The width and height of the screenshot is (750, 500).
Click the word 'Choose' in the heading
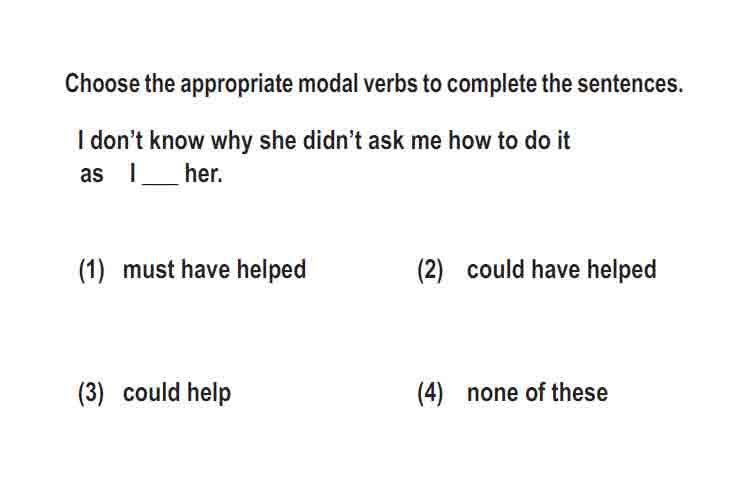click(x=102, y=83)
